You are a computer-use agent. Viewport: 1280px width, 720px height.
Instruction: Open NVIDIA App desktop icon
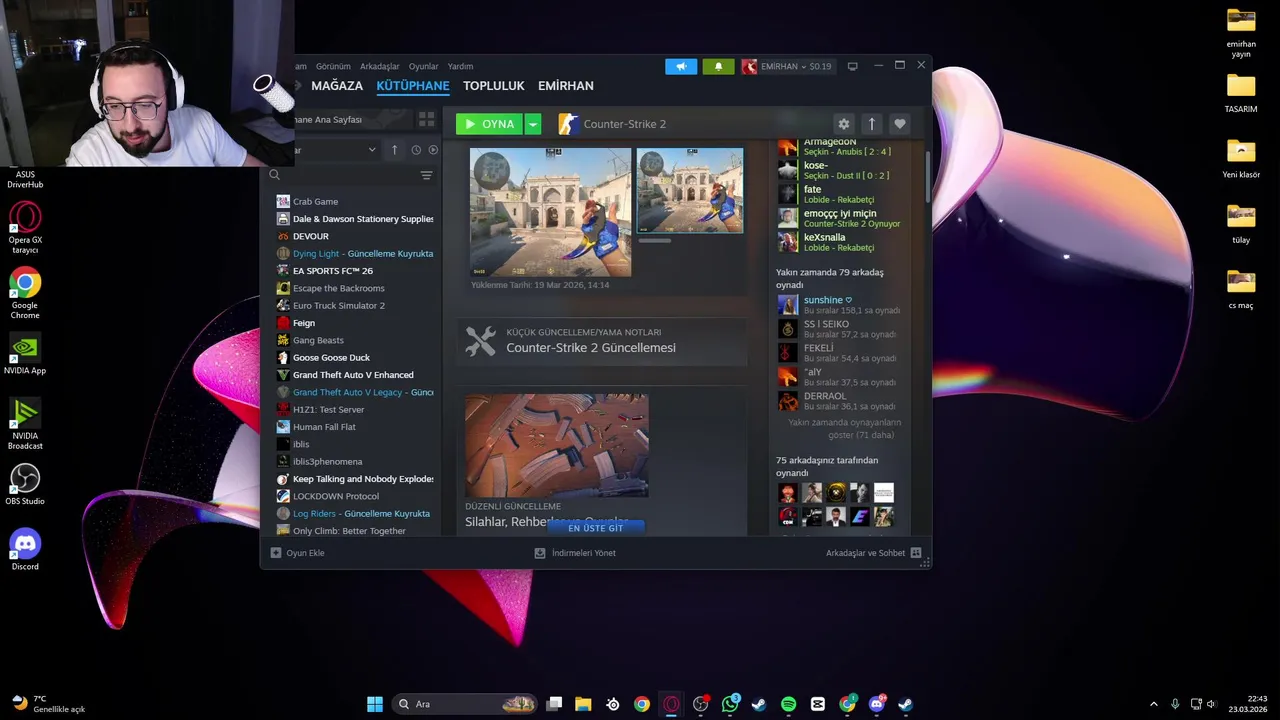click(25, 355)
